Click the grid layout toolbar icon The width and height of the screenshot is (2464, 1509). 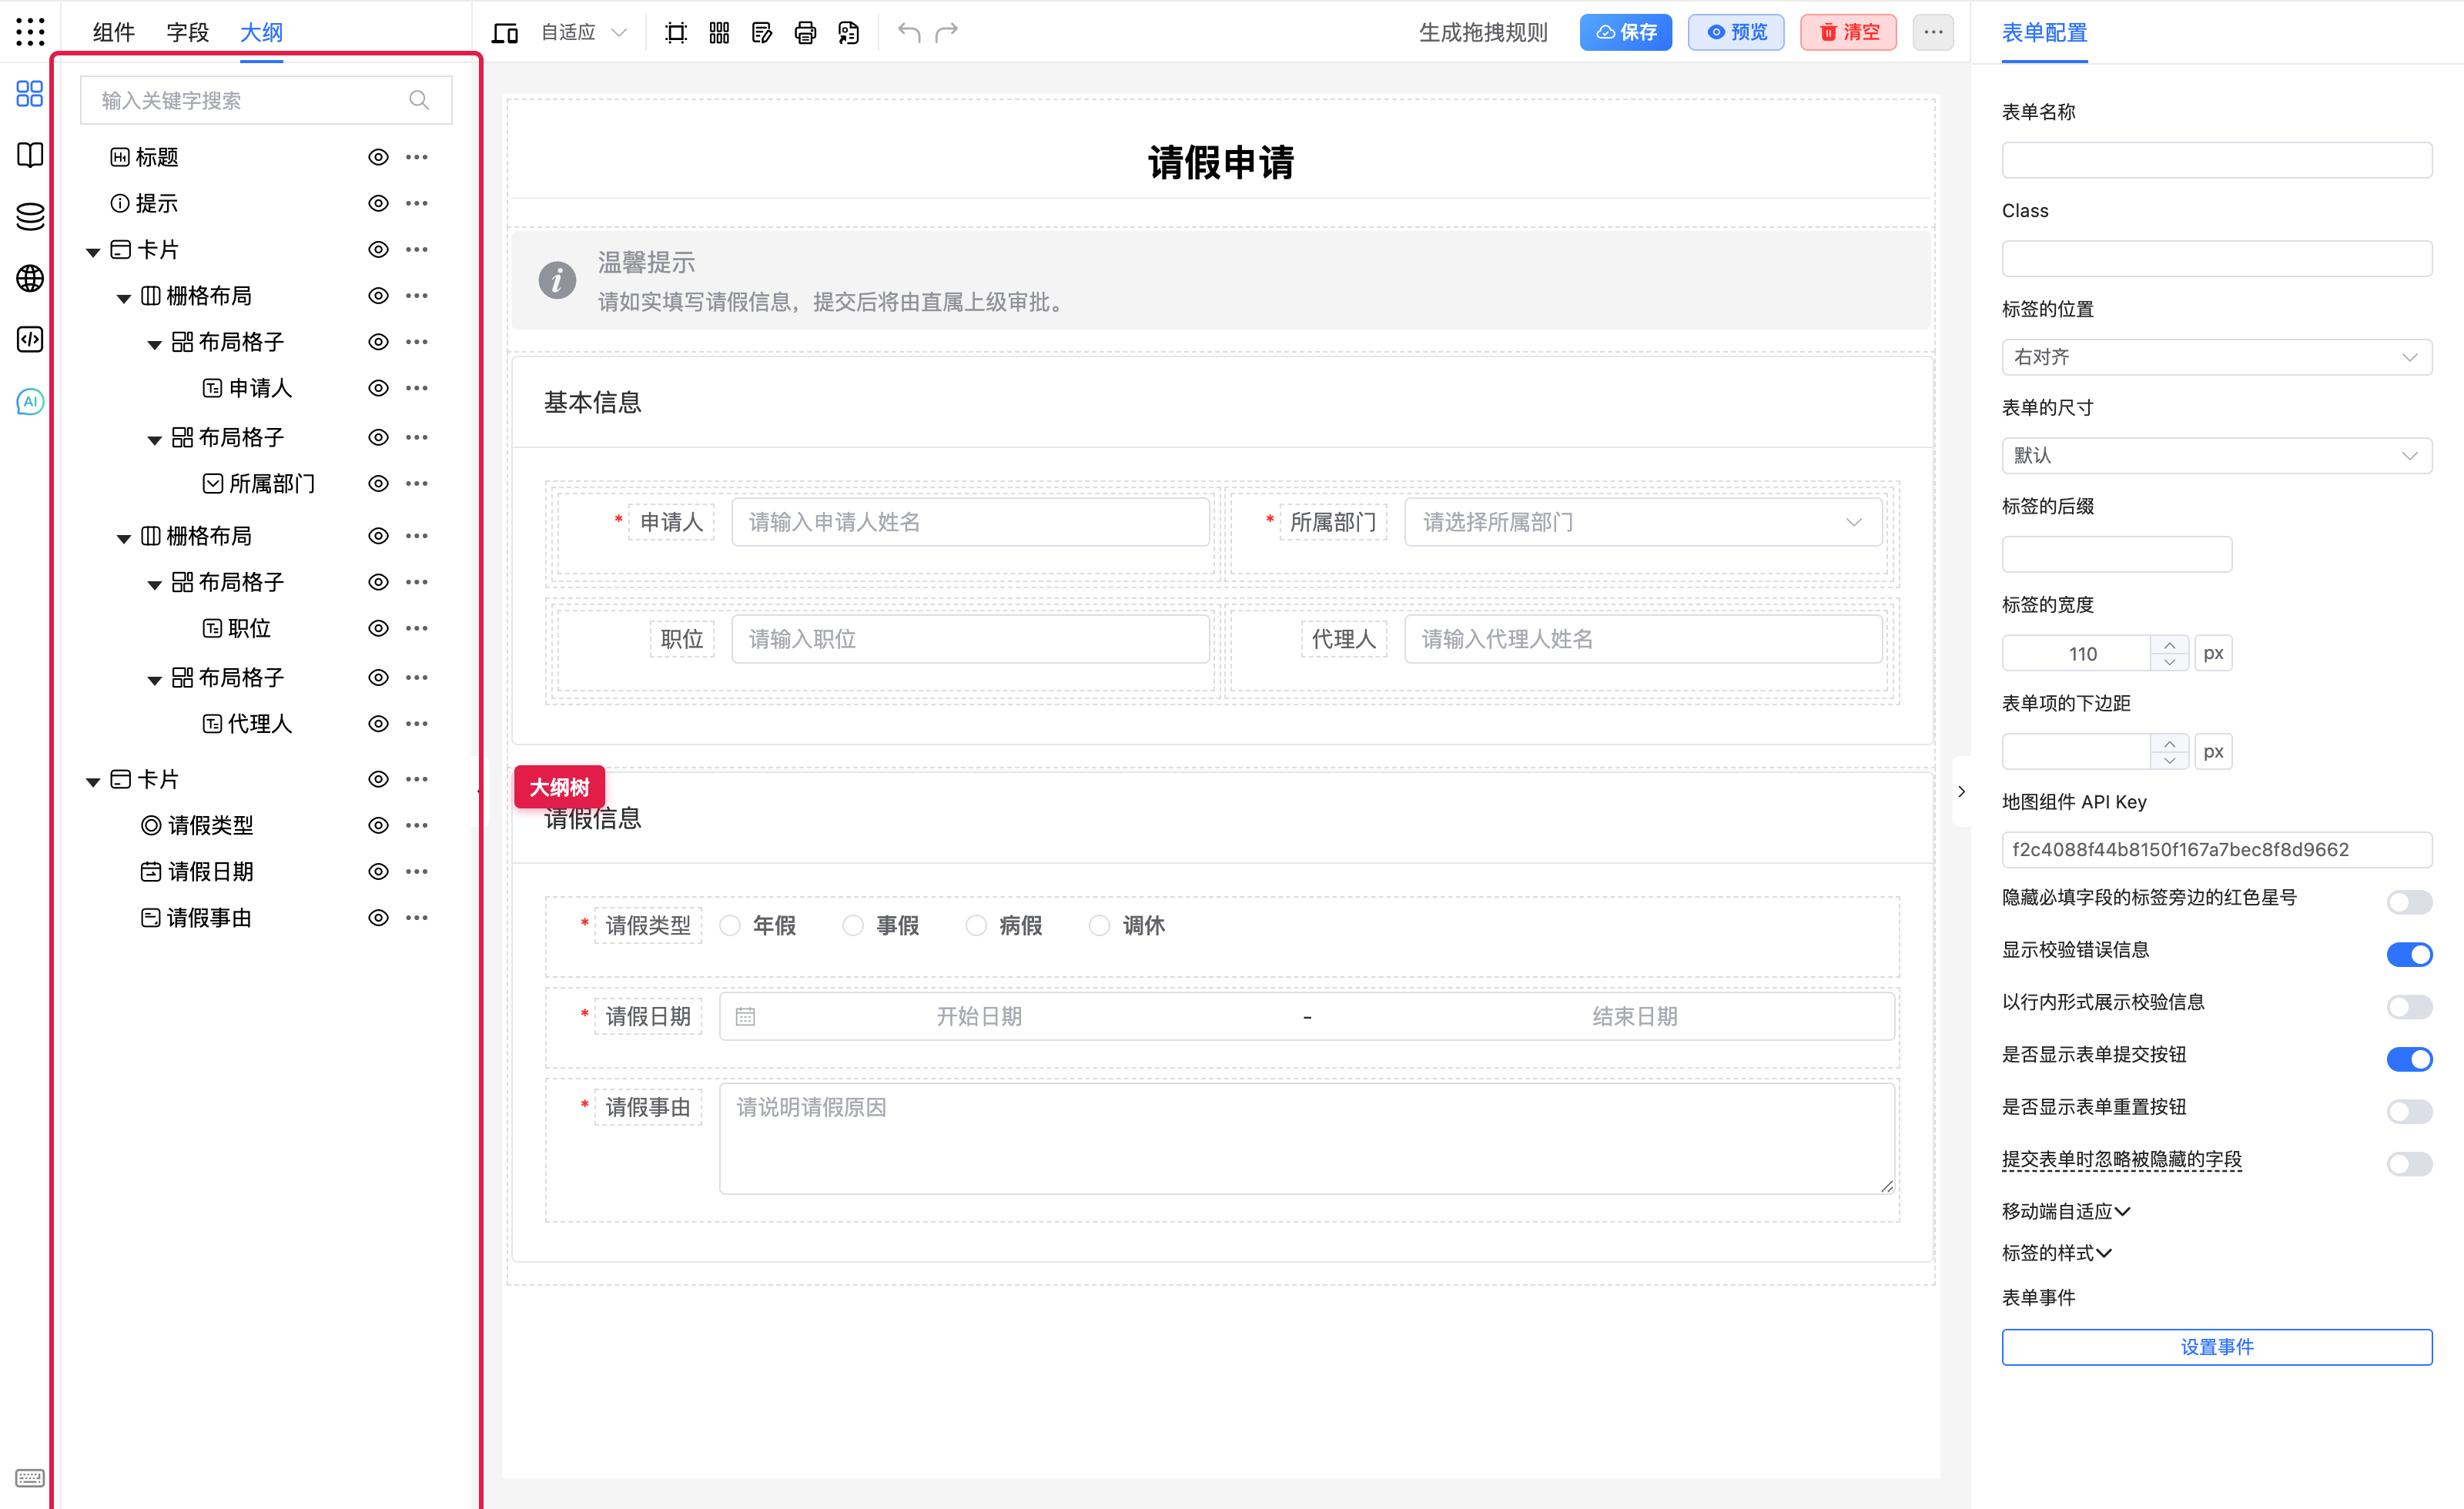[x=719, y=33]
